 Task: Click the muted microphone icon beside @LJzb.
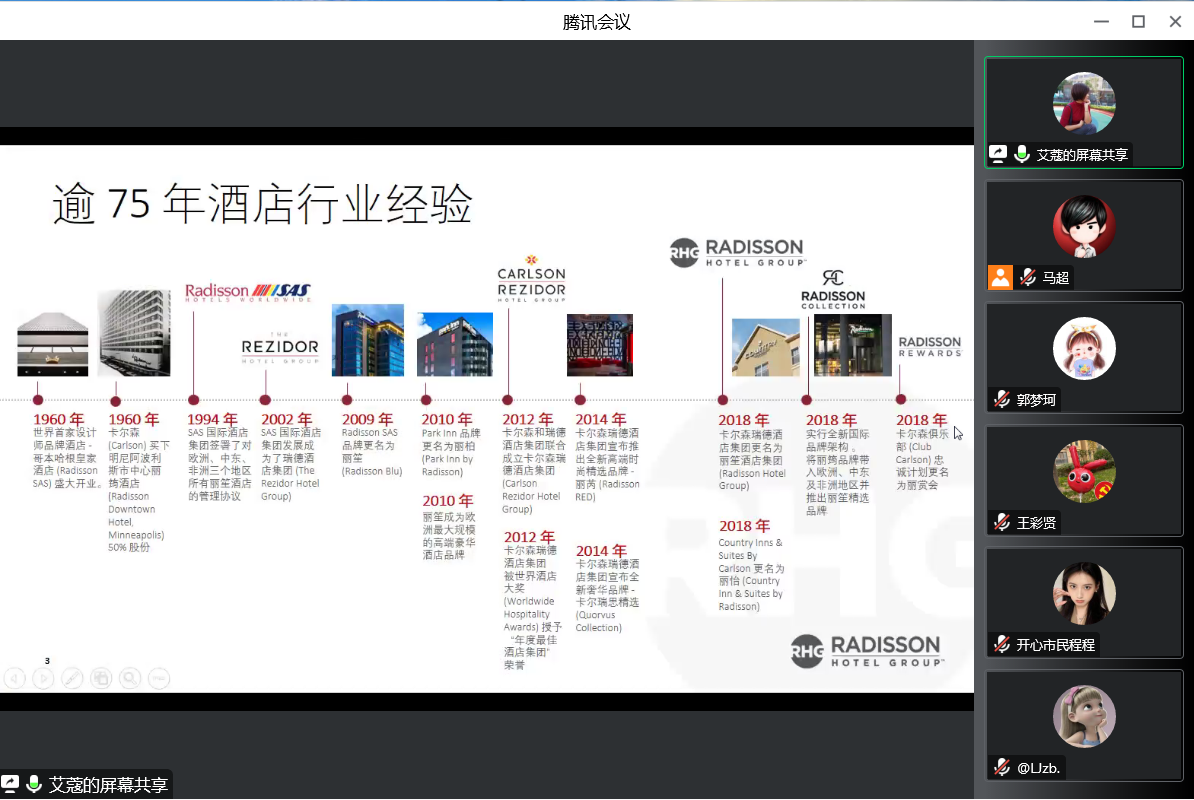(1001, 767)
